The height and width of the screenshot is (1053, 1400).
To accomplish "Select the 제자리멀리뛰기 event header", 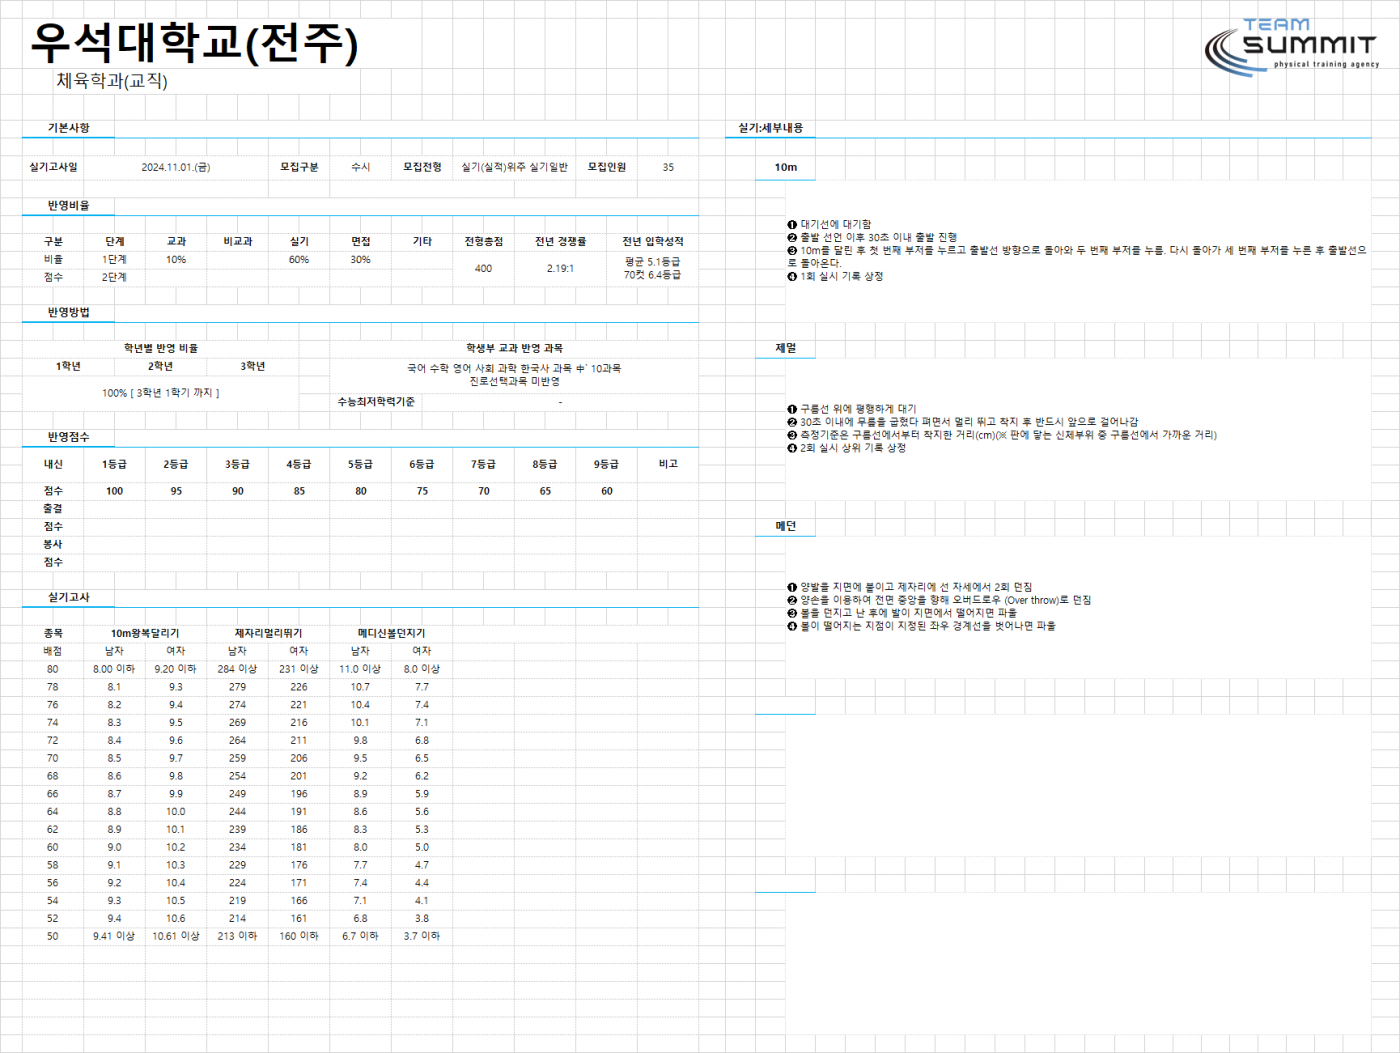I will tap(268, 634).
